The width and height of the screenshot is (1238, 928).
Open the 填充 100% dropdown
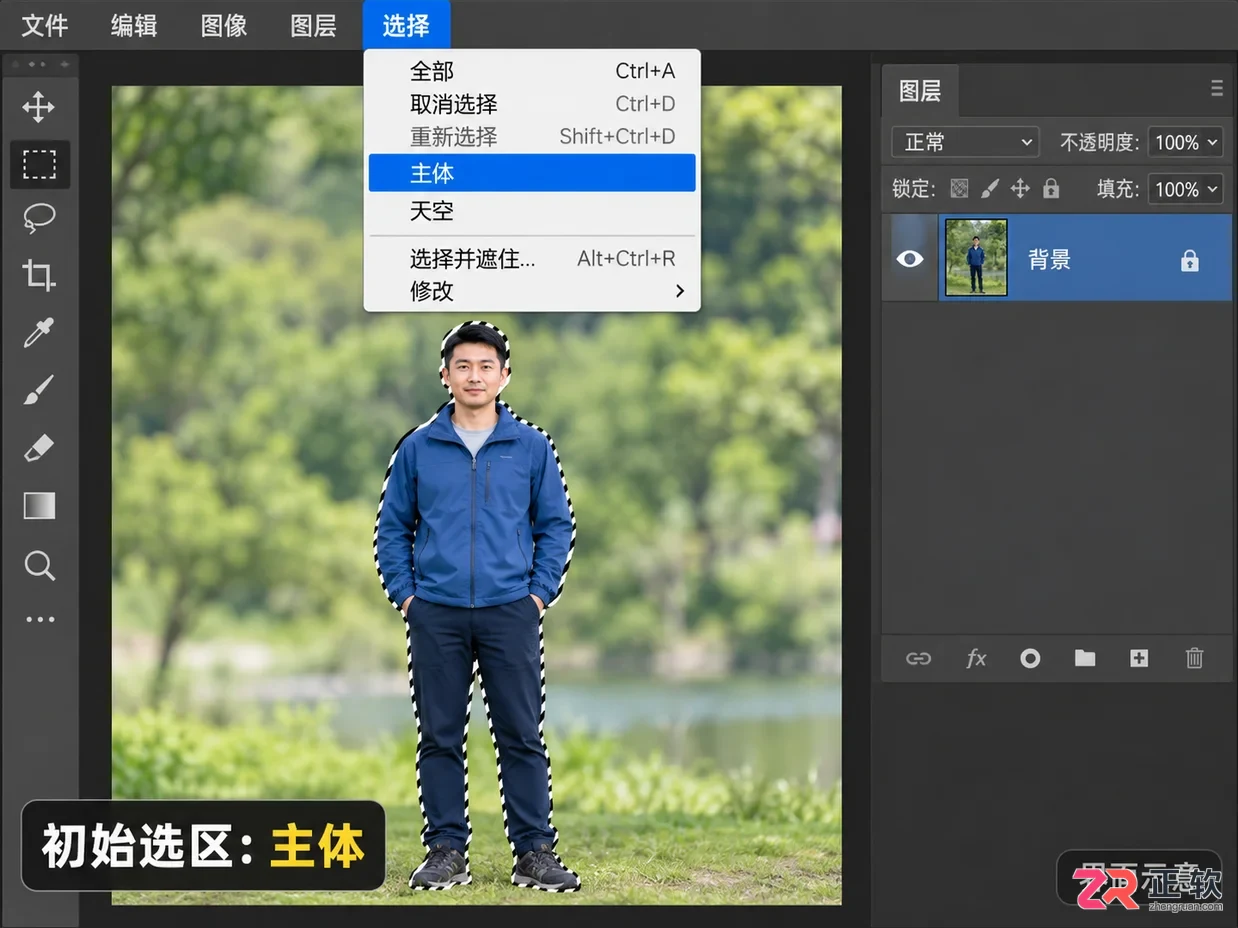[x=1185, y=189]
